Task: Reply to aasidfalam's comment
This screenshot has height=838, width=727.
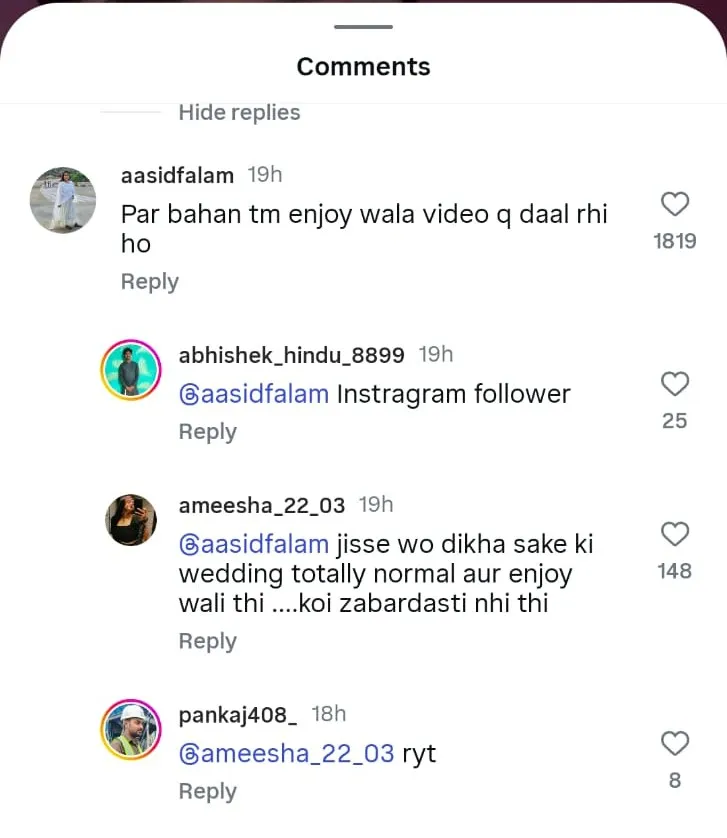Action: pos(150,282)
